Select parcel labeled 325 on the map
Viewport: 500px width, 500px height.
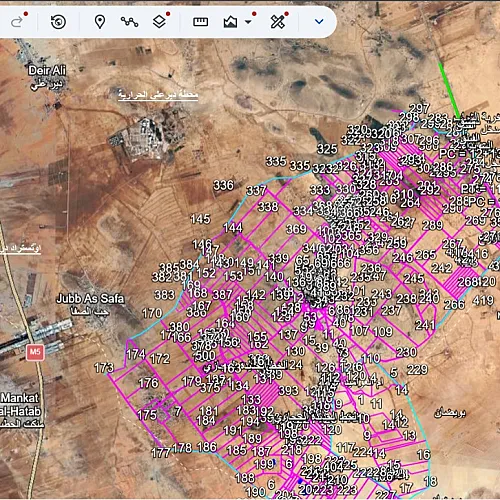coord(327,149)
